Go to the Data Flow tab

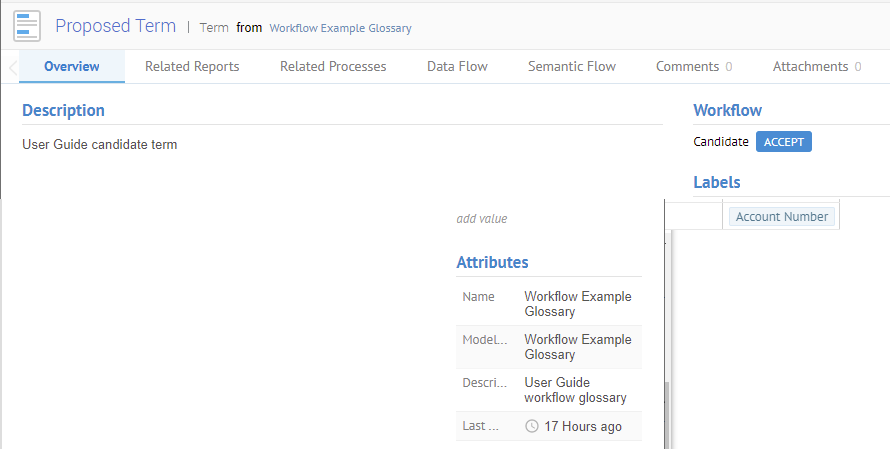457,67
